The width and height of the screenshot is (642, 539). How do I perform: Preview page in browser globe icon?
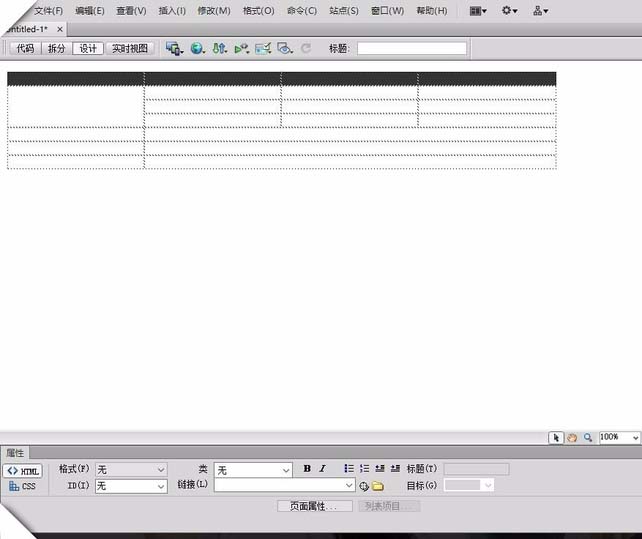point(197,49)
